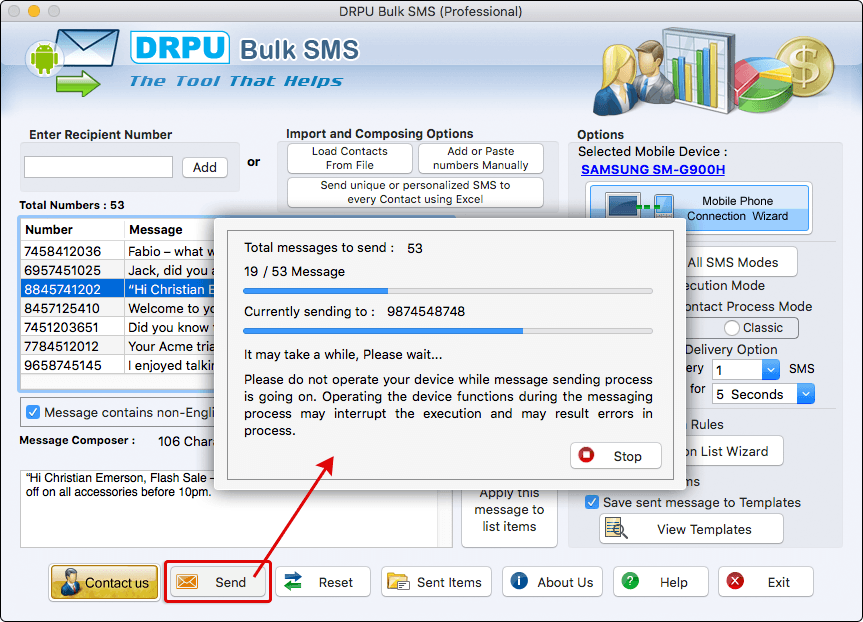Click the computer-phone connection wizard icon
863x622 pixels.
[x=640, y=206]
